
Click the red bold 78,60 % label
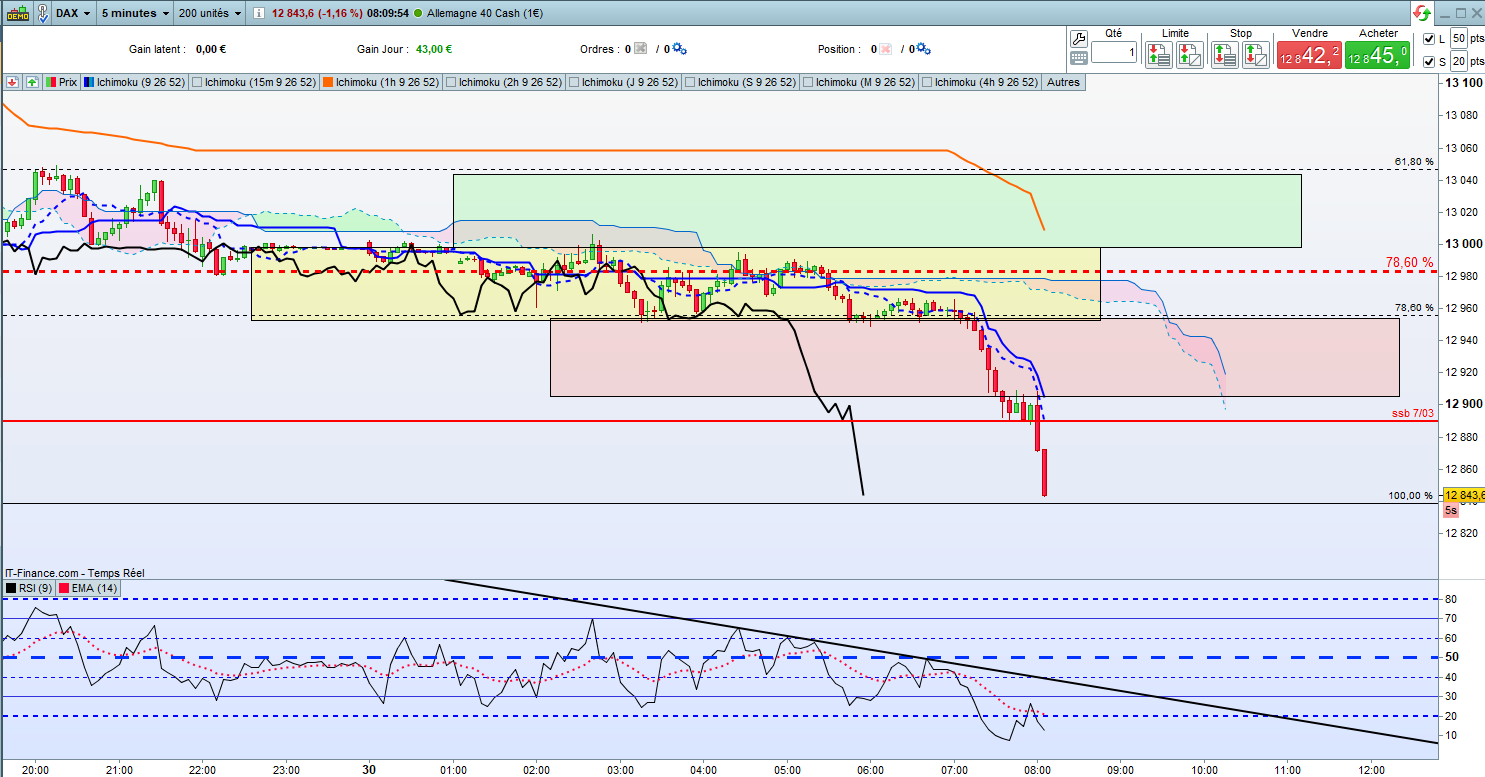pos(1409,263)
